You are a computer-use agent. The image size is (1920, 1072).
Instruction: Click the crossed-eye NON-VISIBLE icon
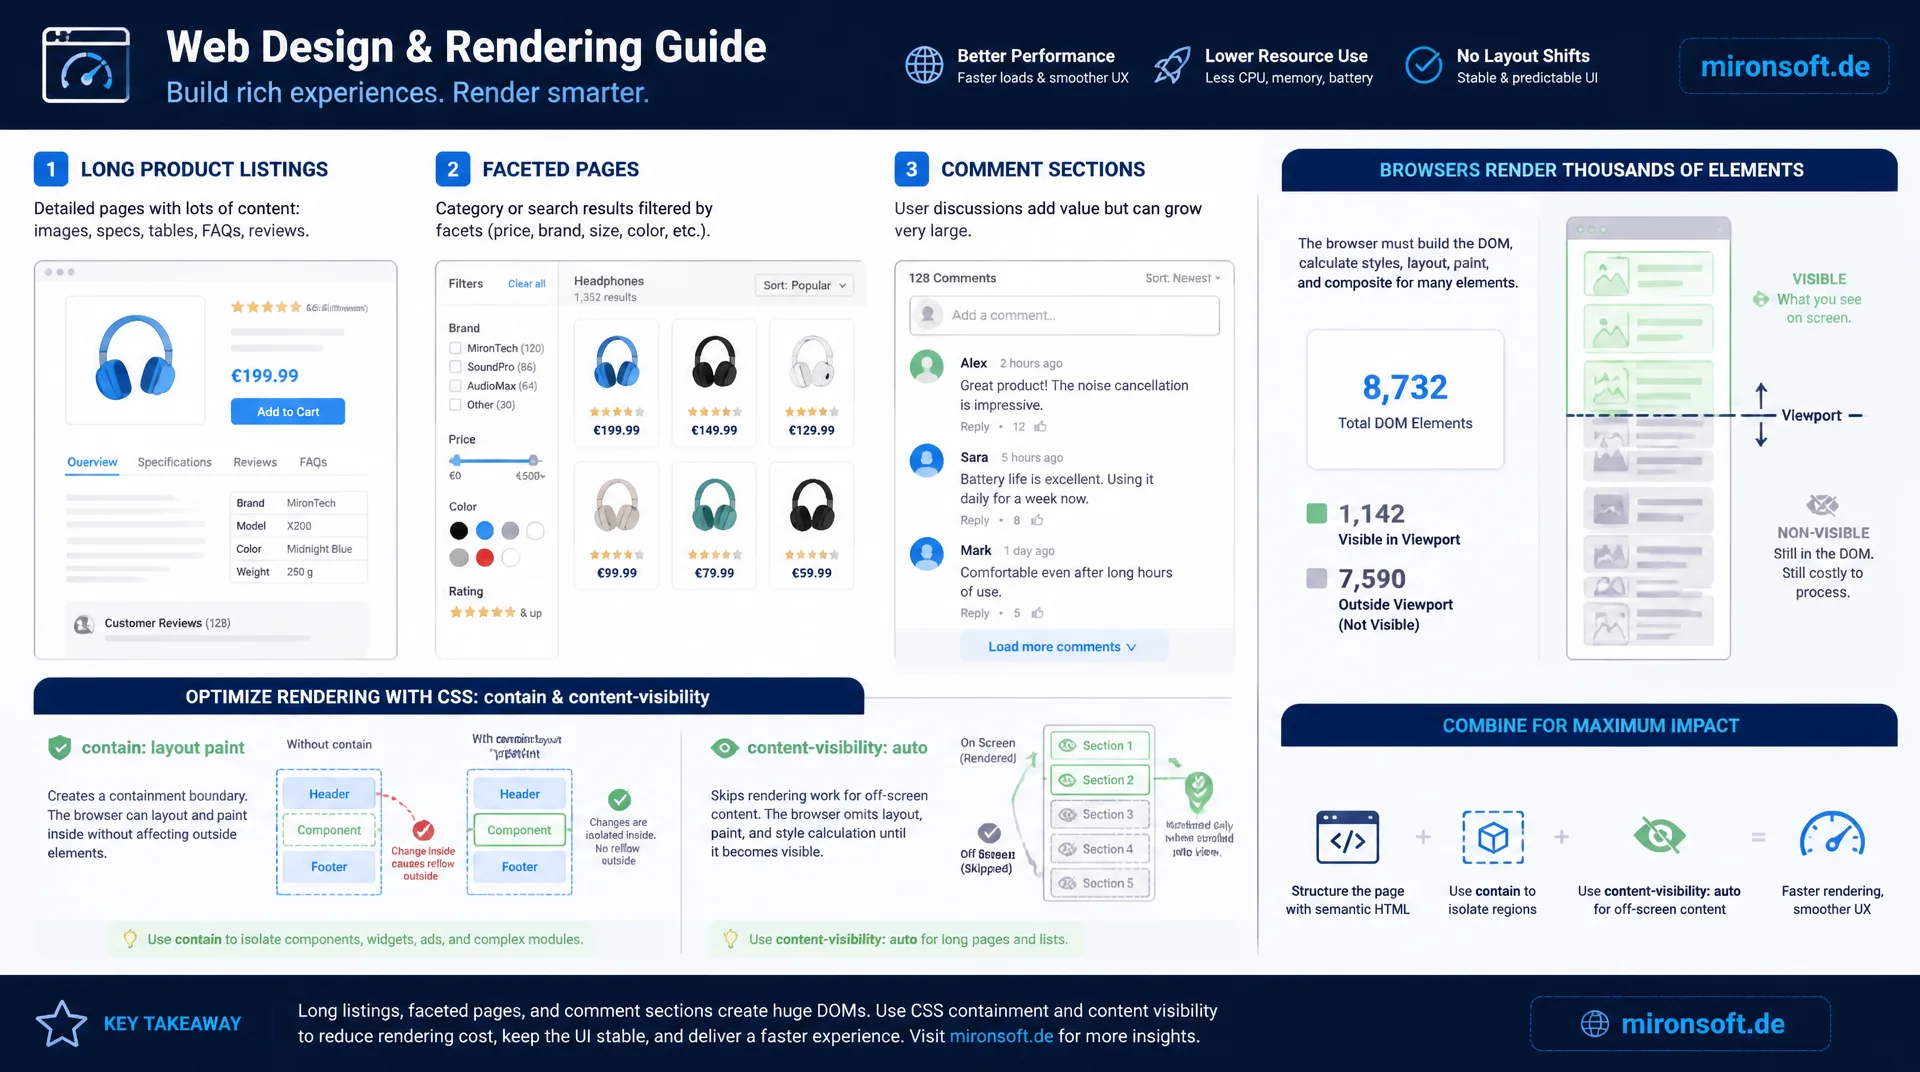tap(1822, 505)
